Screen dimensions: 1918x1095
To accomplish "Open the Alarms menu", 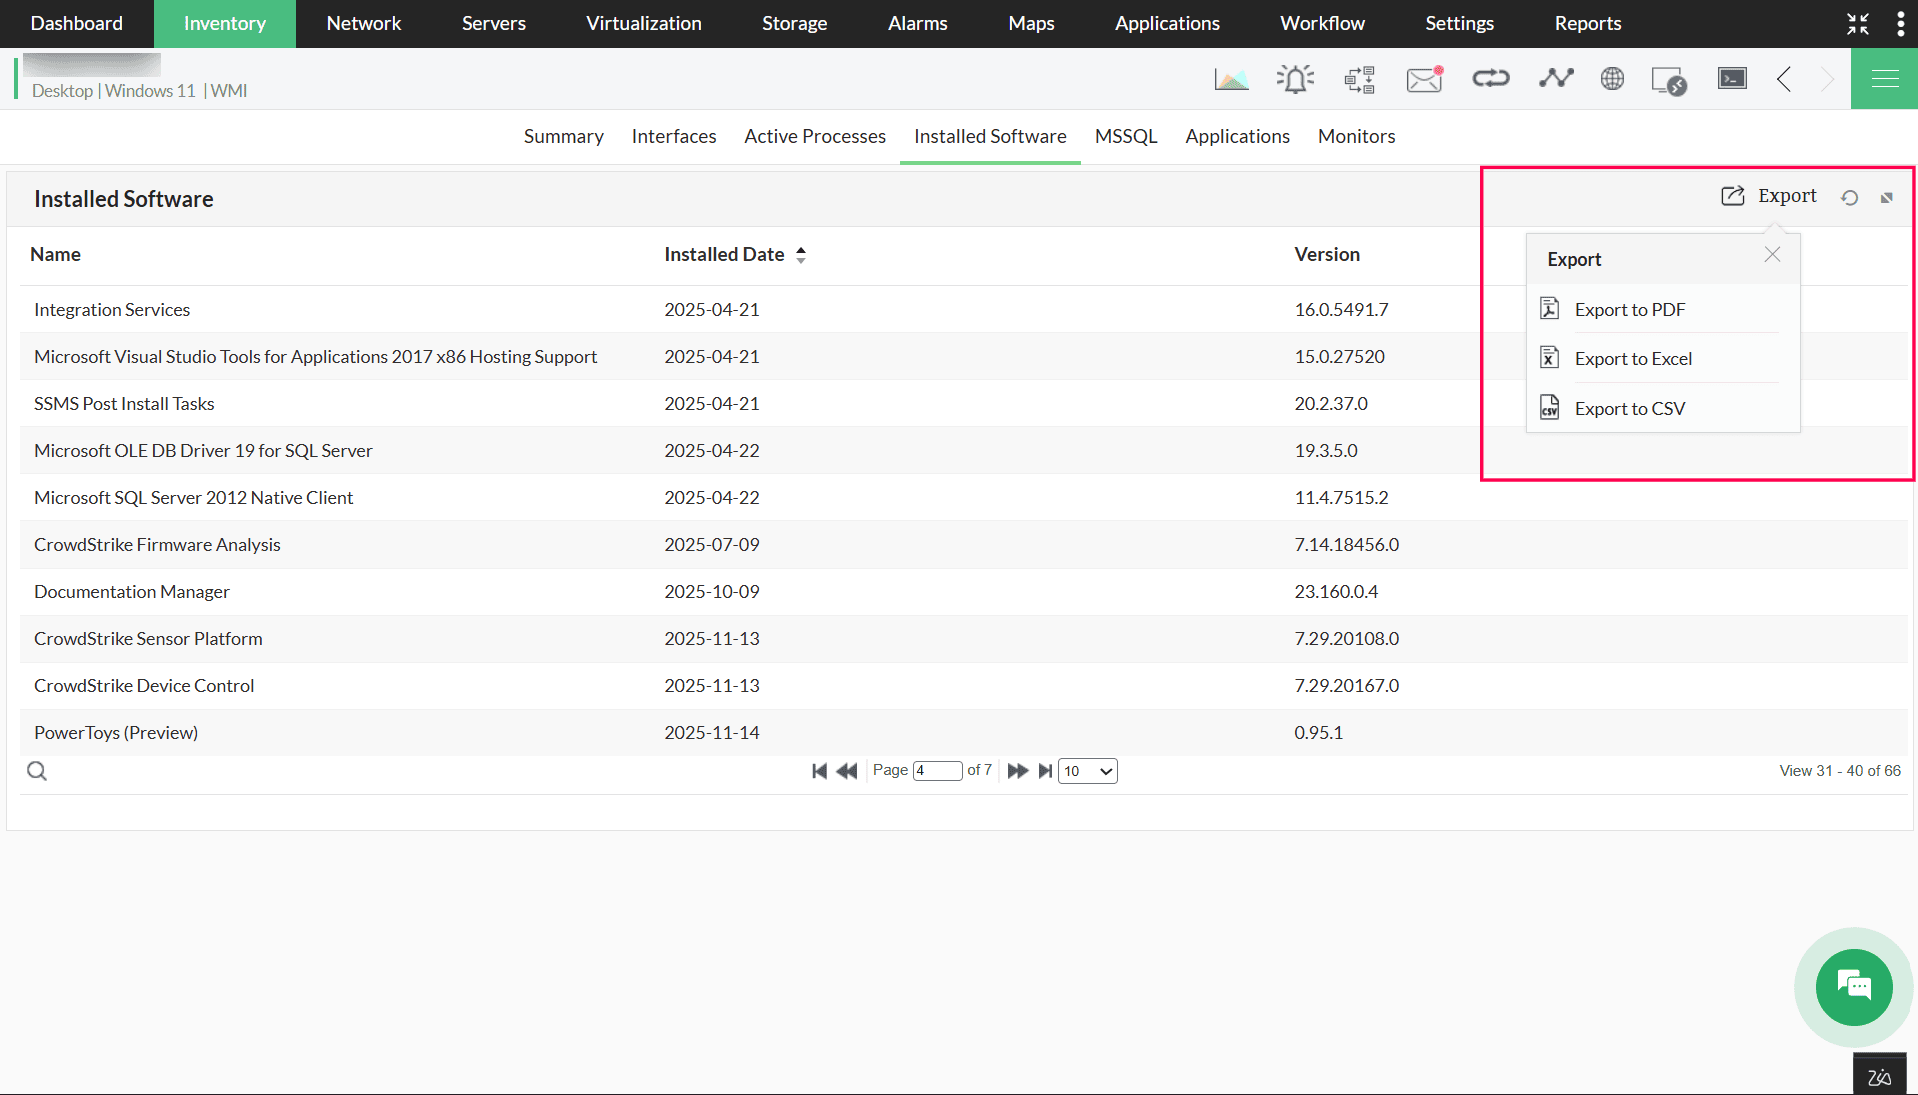I will (918, 24).
